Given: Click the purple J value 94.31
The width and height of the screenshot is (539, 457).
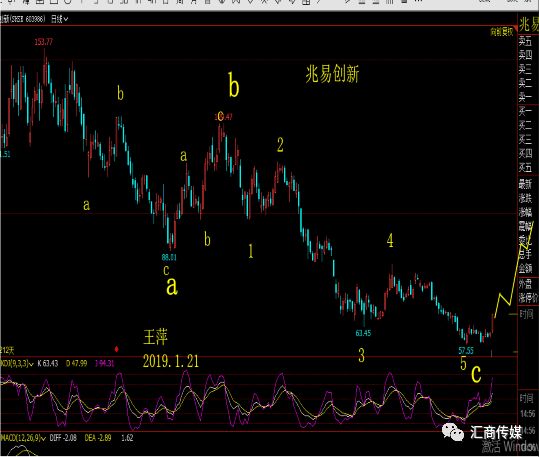Looking at the screenshot, I should [x=104, y=363].
